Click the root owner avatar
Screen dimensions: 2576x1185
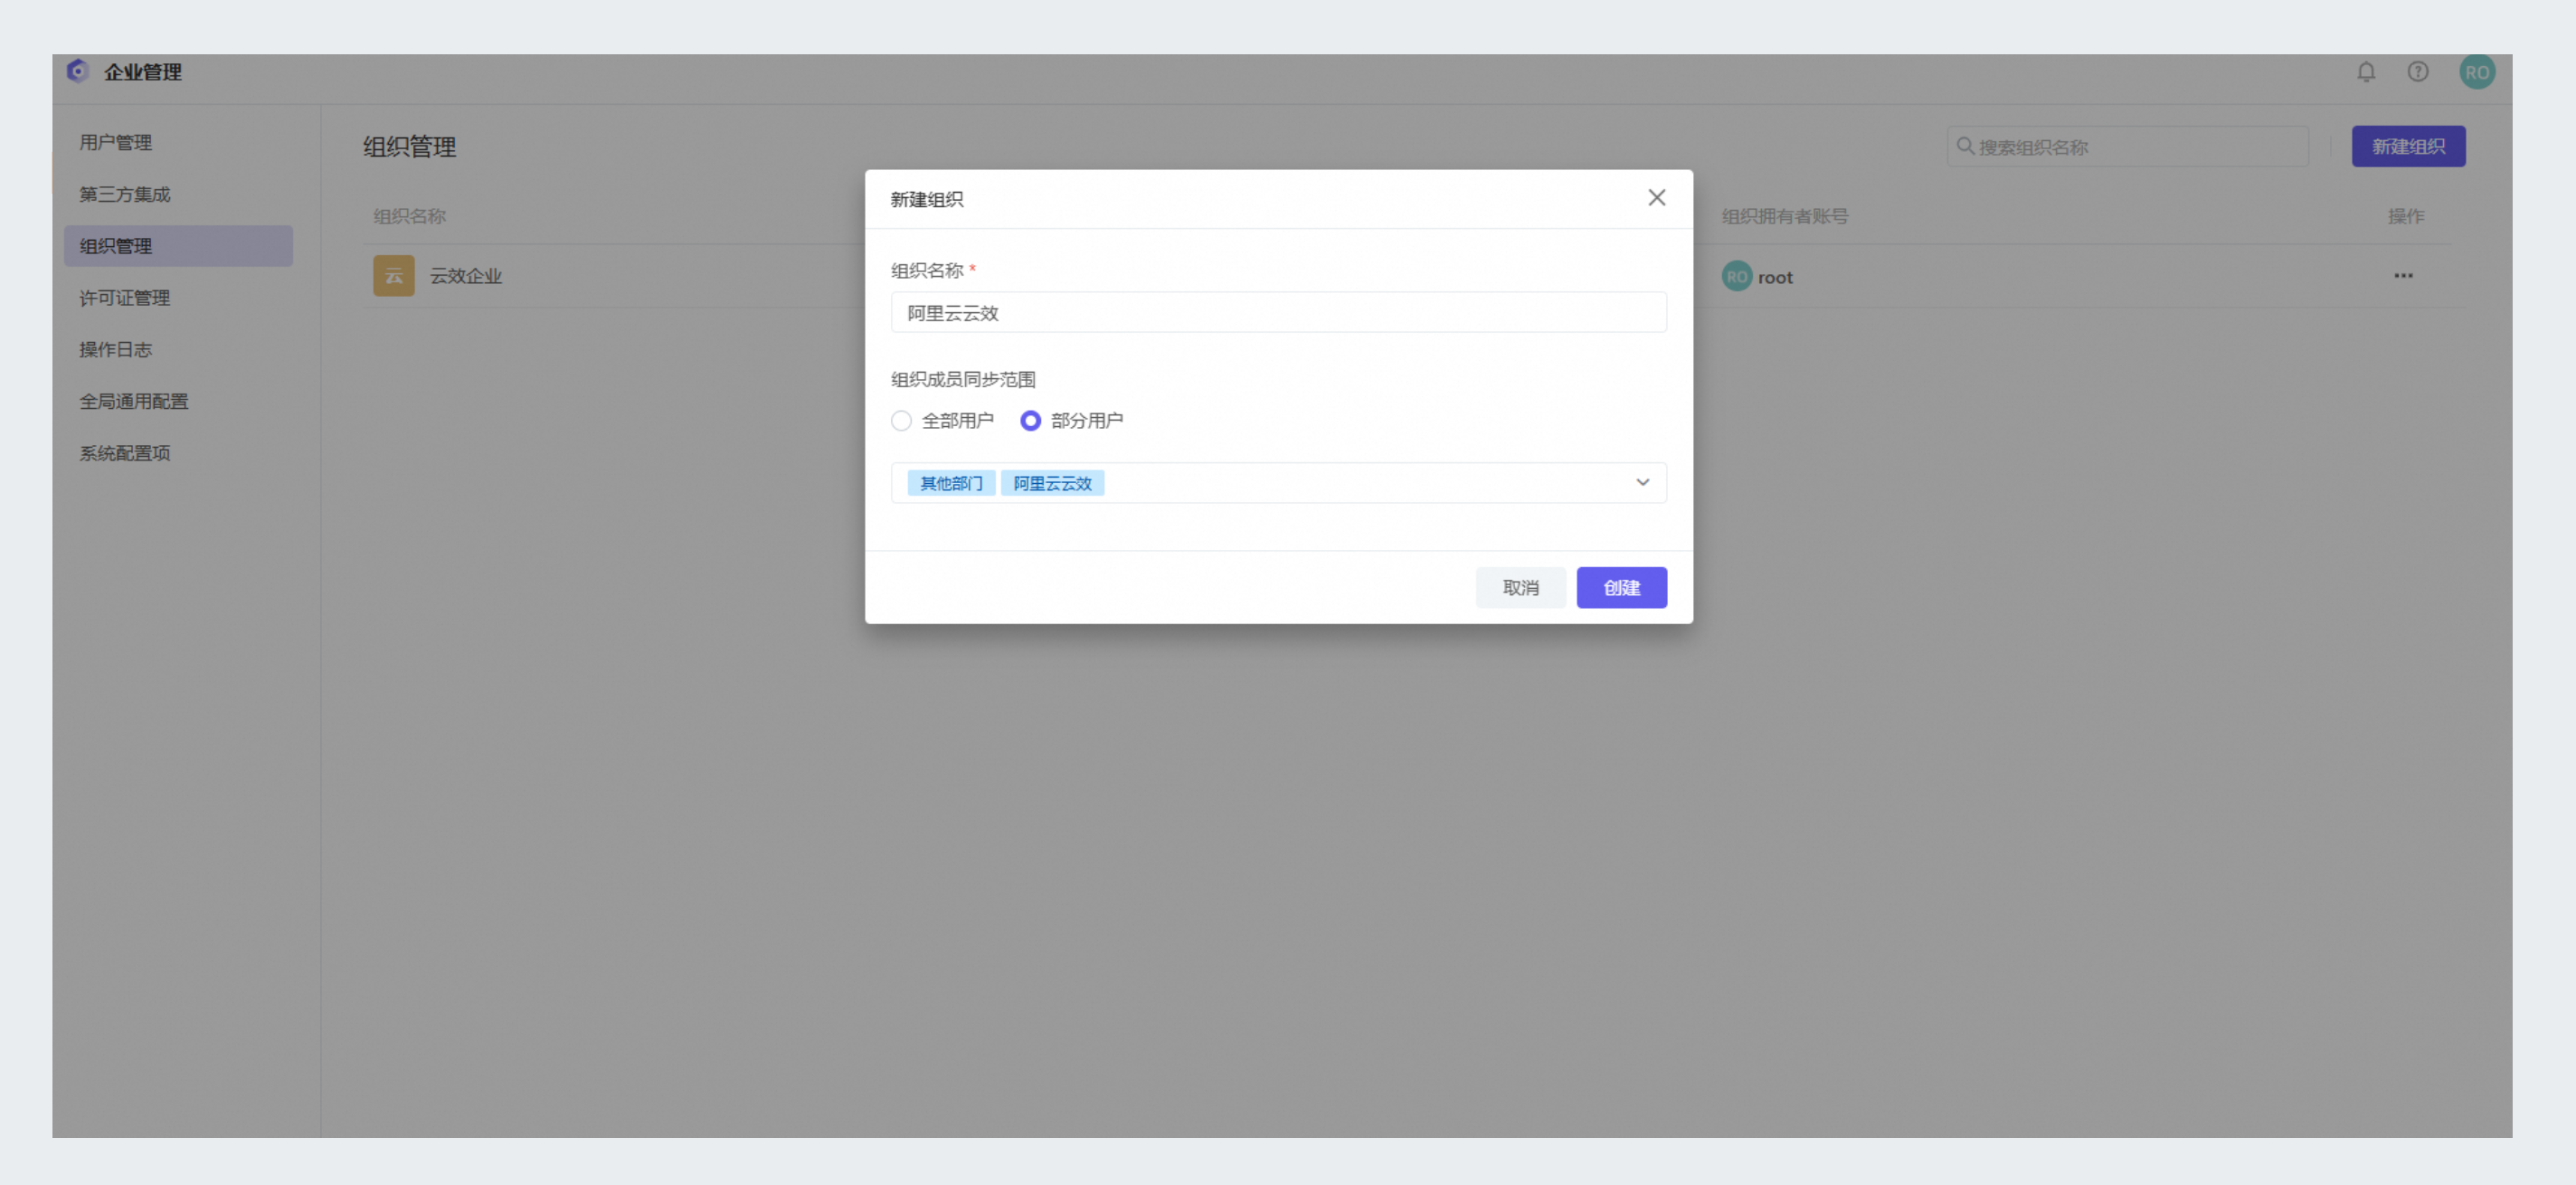point(1736,277)
